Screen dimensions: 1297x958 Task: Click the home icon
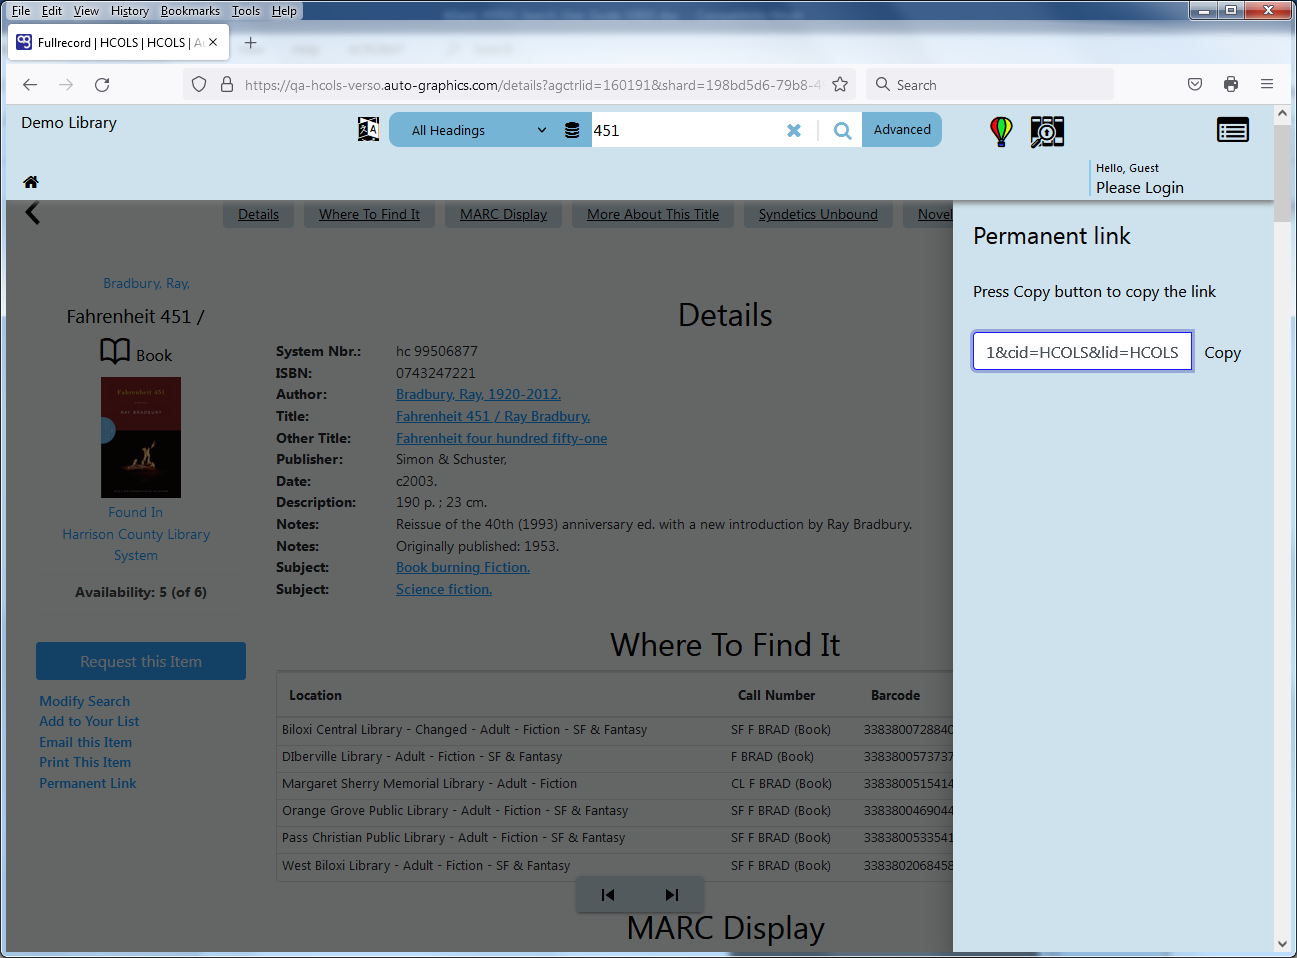(31, 182)
